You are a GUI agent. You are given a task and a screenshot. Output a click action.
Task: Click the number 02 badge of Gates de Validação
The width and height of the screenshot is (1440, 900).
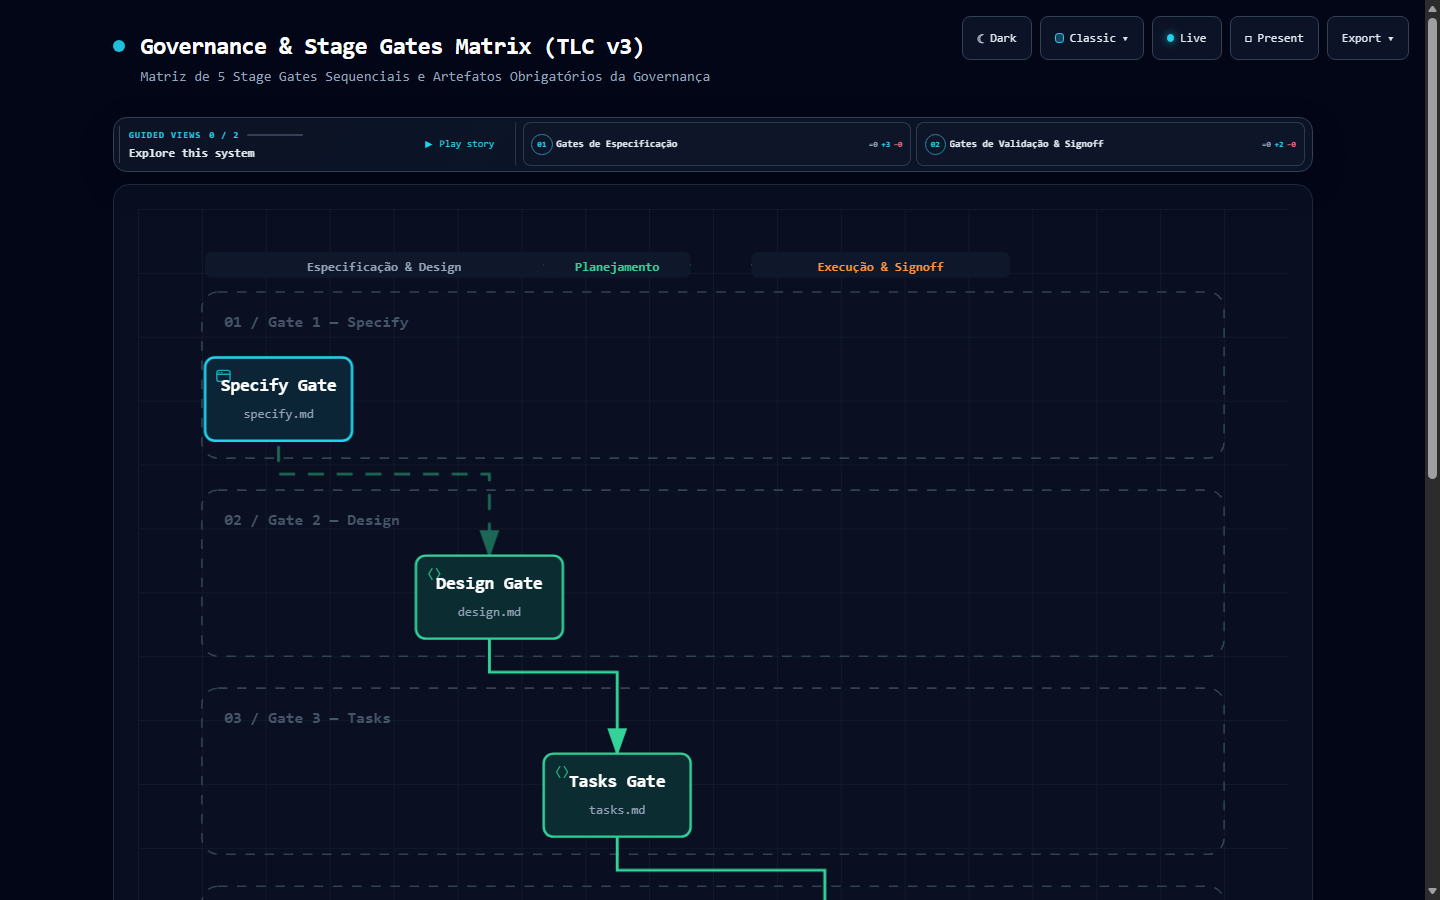point(935,144)
